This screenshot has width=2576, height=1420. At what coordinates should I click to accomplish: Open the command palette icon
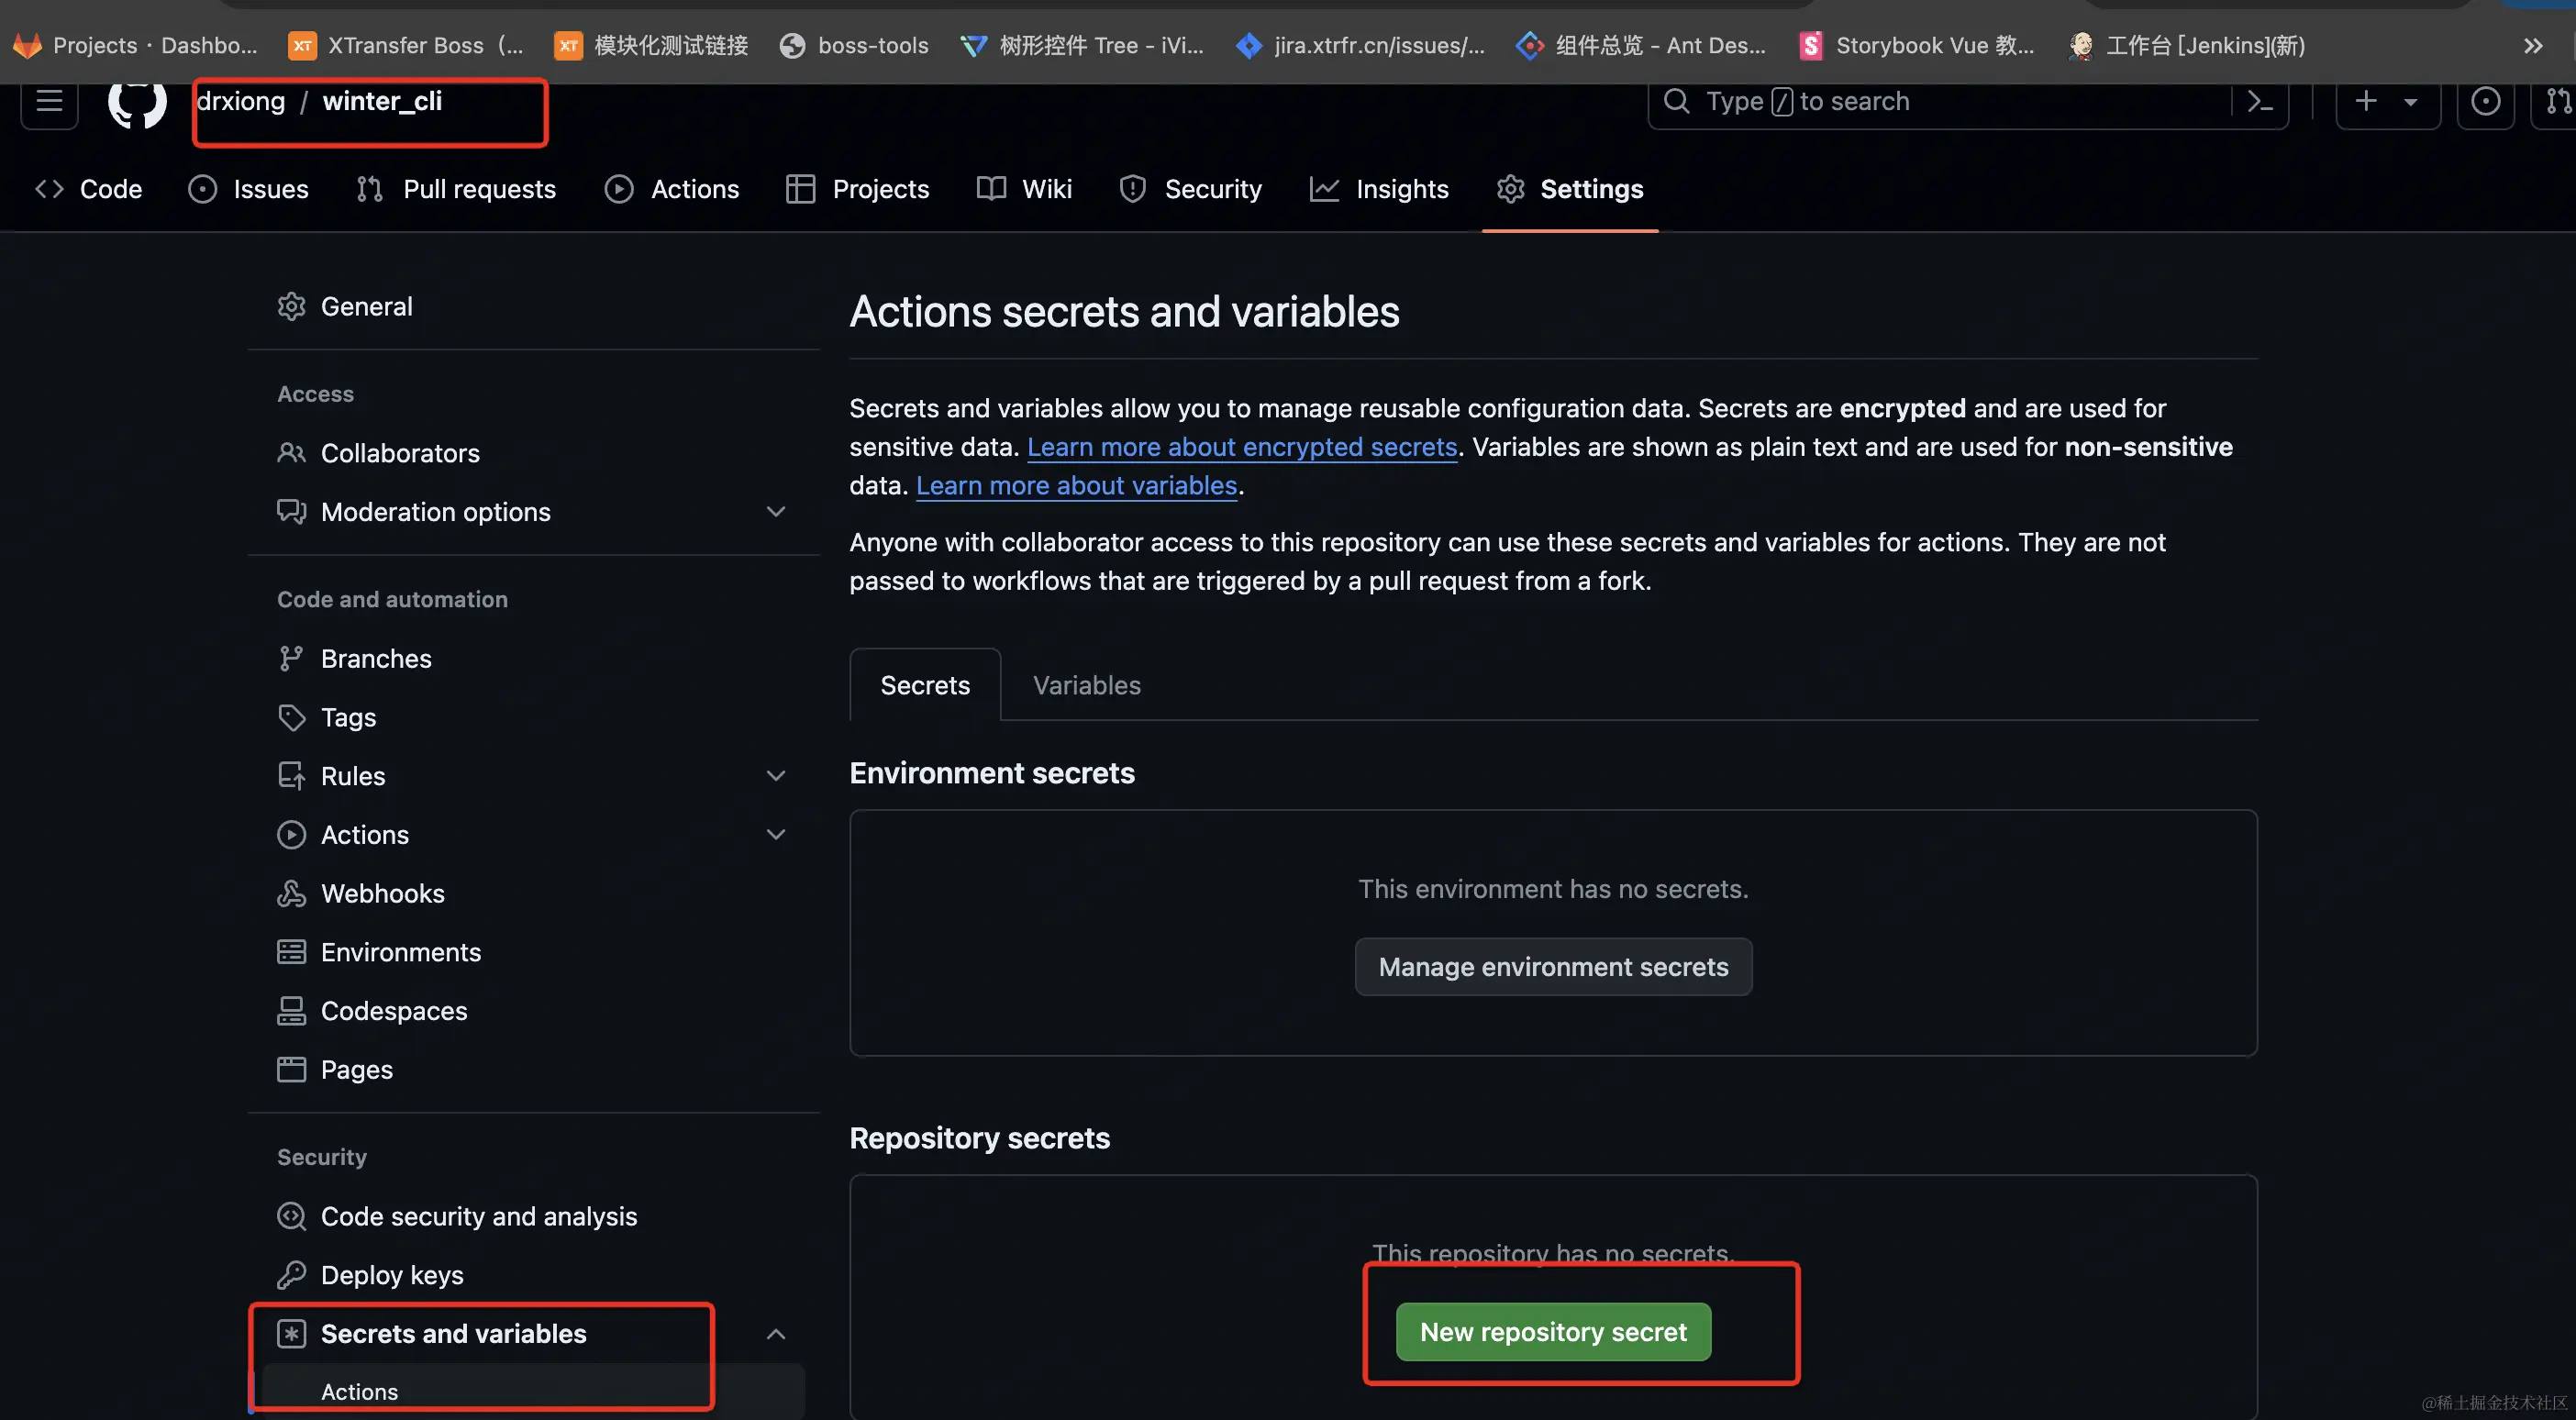pos(2260,102)
